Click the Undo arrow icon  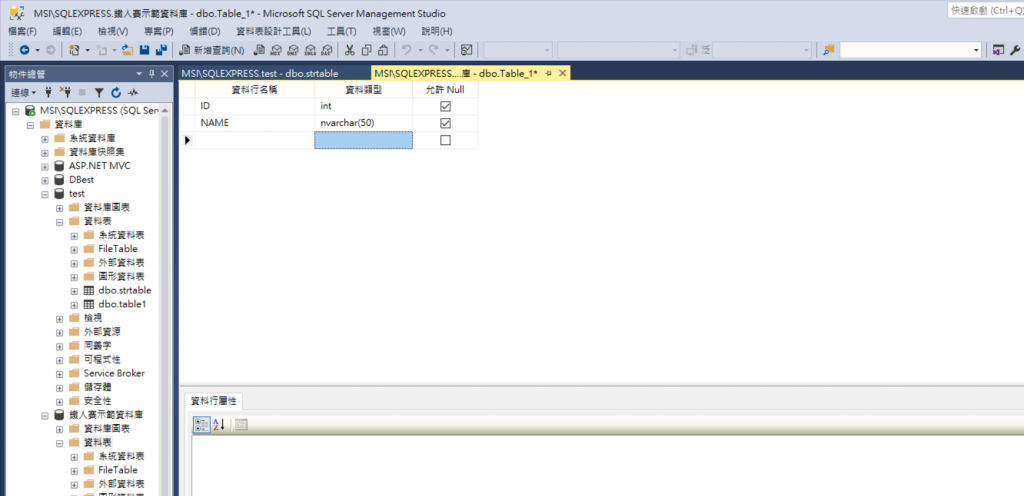tap(406, 50)
